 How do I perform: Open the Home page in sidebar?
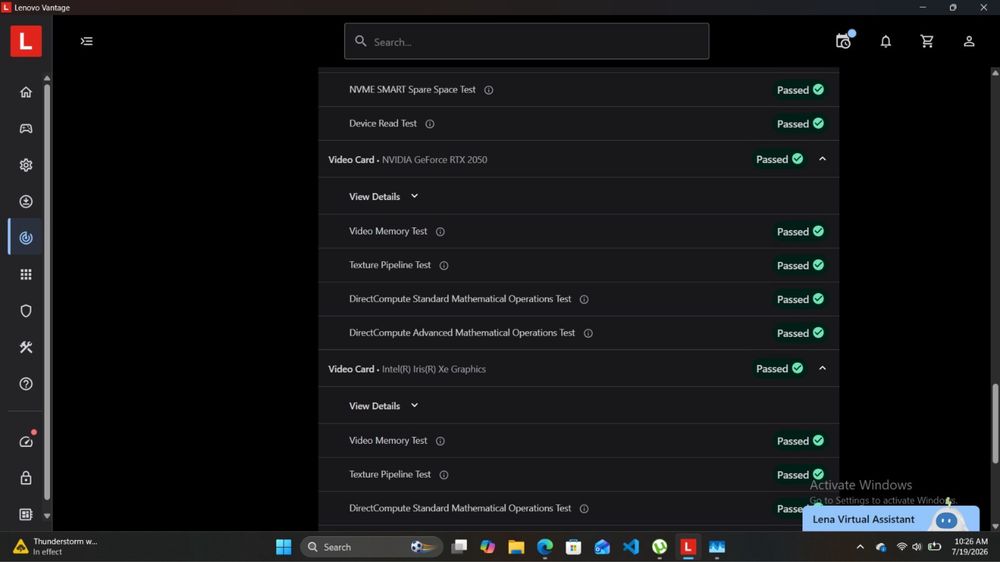pyautogui.click(x=26, y=92)
